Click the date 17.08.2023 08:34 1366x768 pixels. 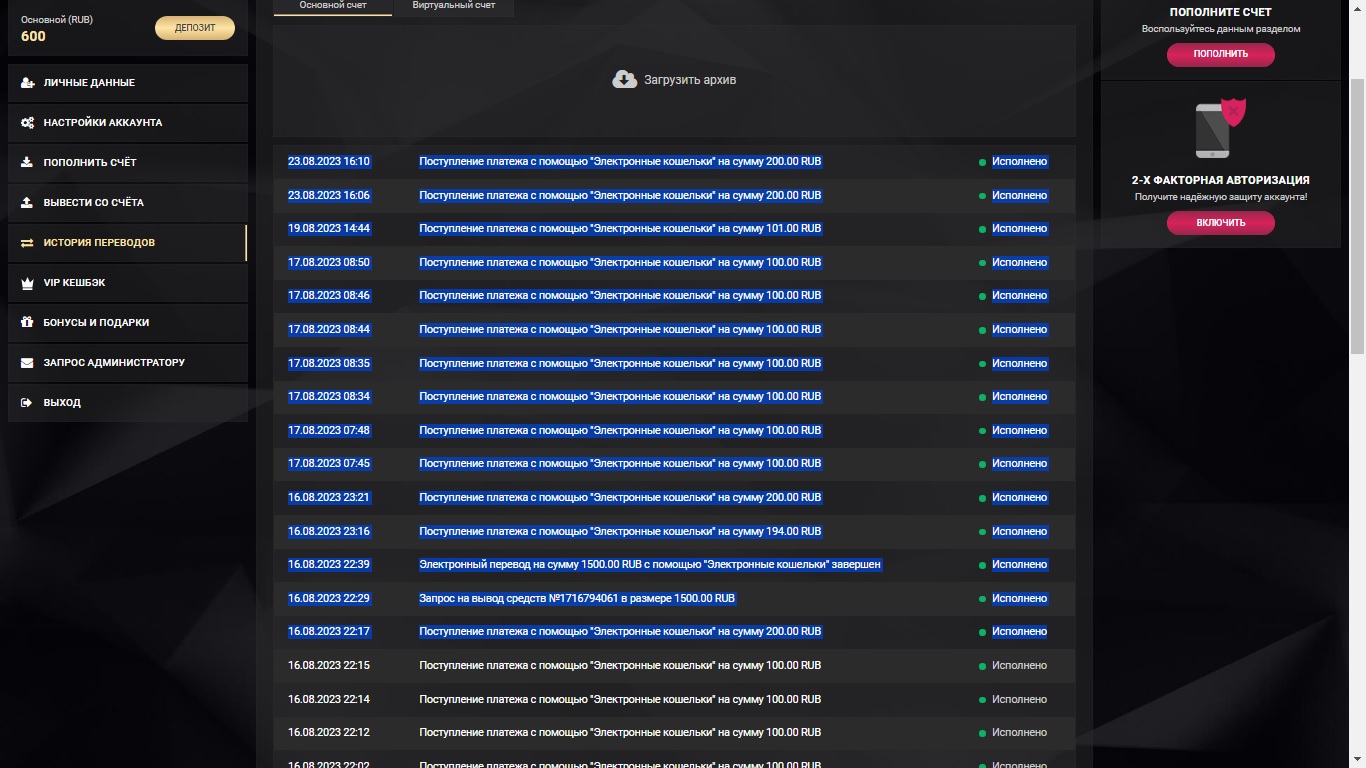(x=329, y=397)
